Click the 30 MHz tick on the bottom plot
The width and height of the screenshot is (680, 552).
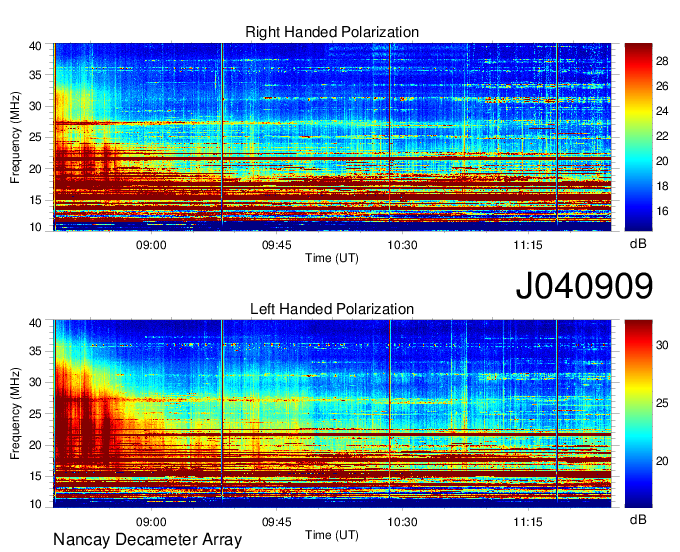pos(36,382)
